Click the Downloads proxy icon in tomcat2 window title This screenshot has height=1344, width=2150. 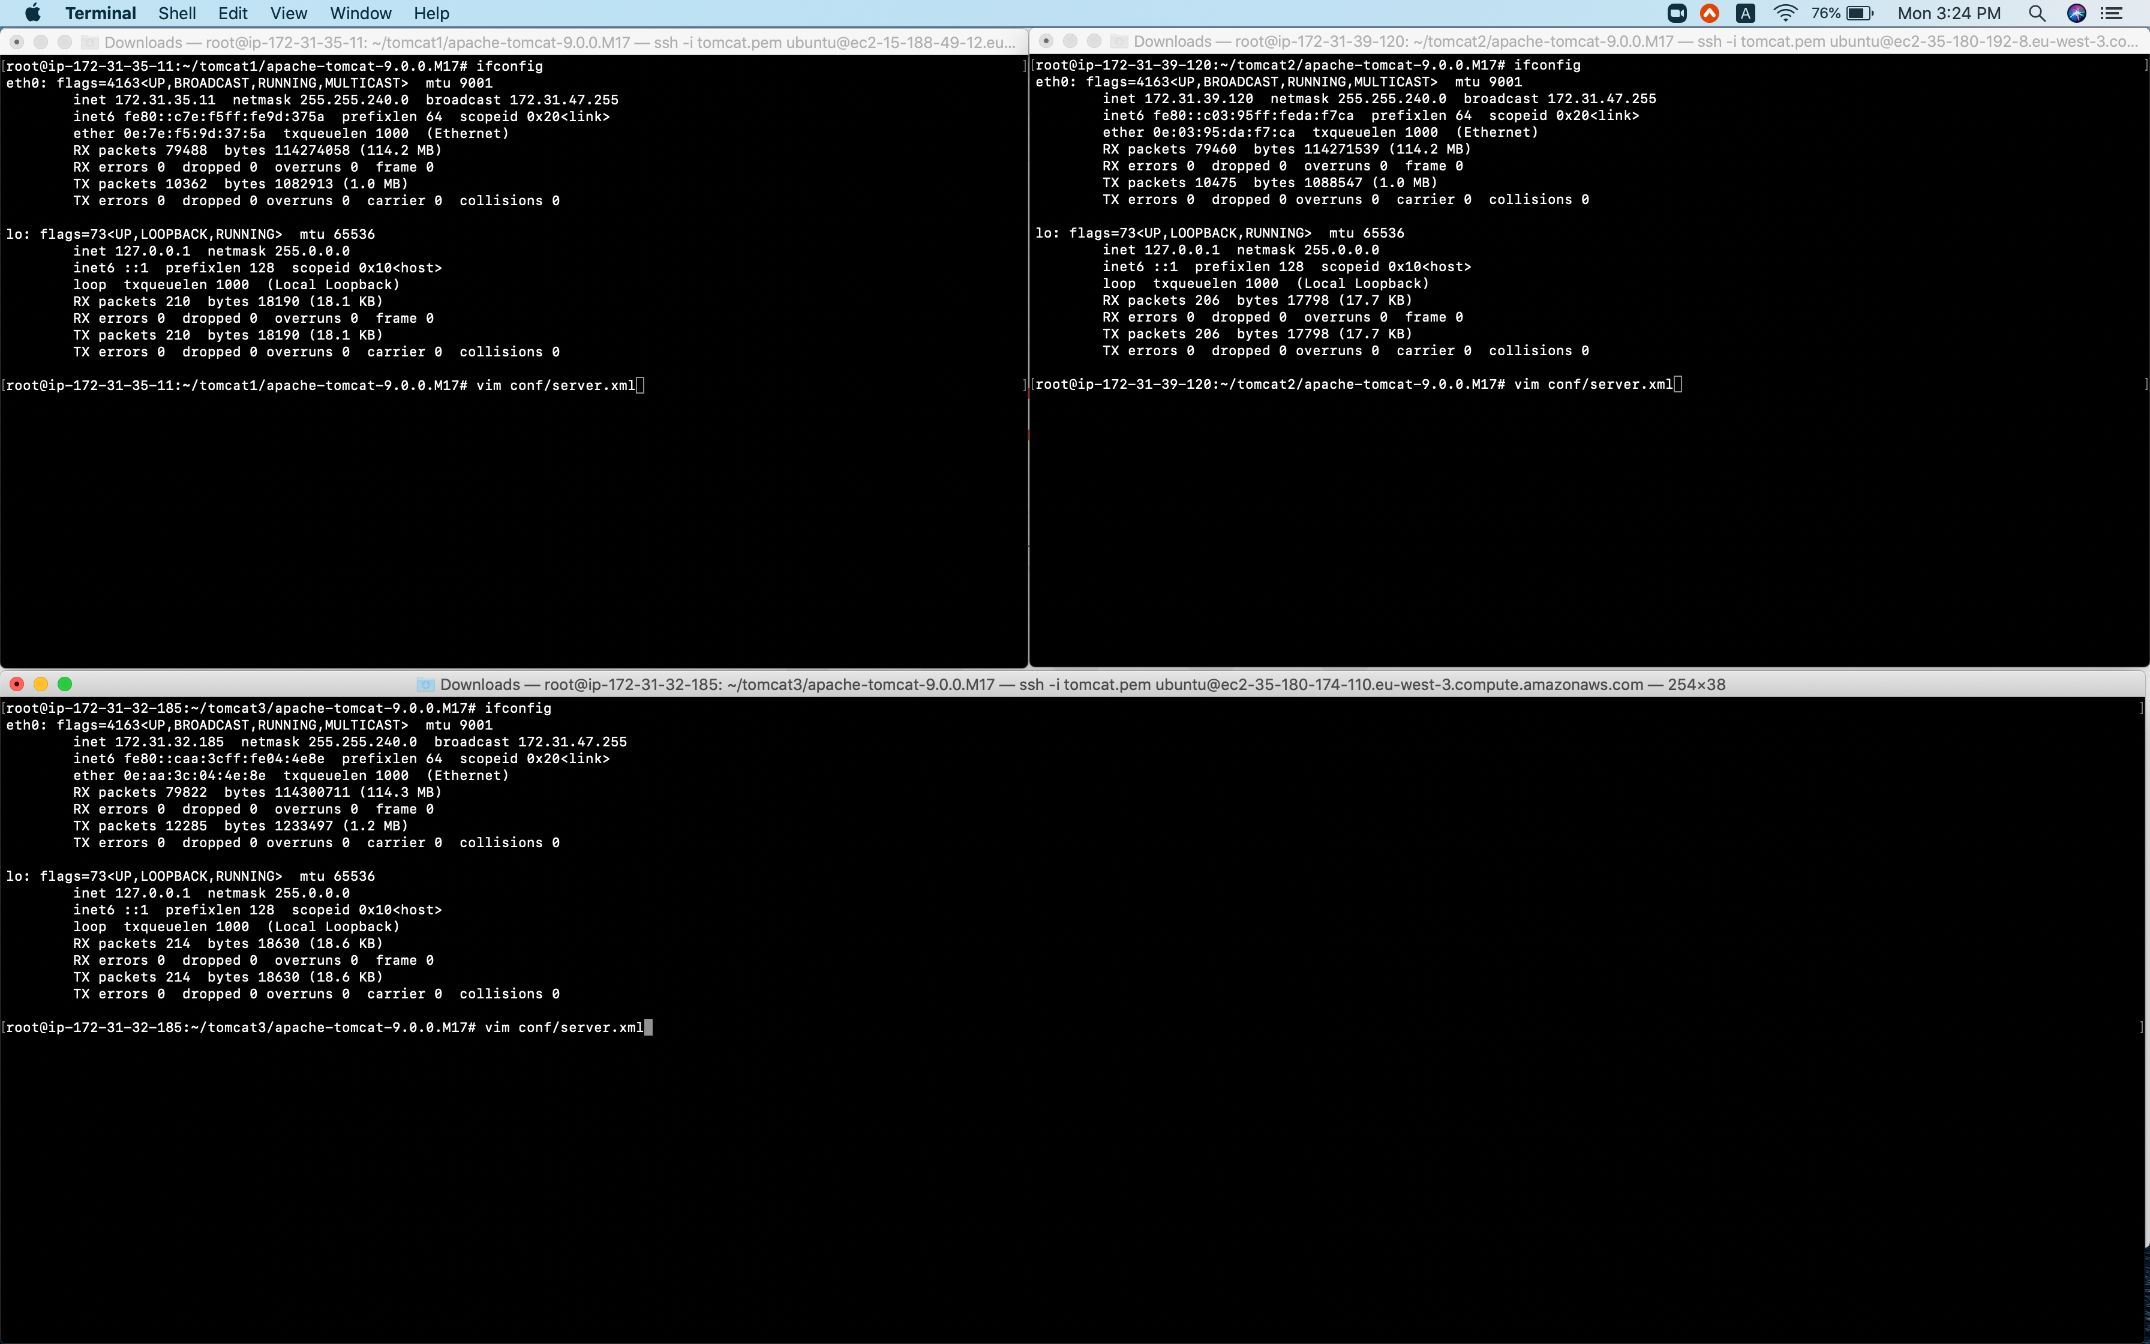pyautogui.click(x=1120, y=42)
